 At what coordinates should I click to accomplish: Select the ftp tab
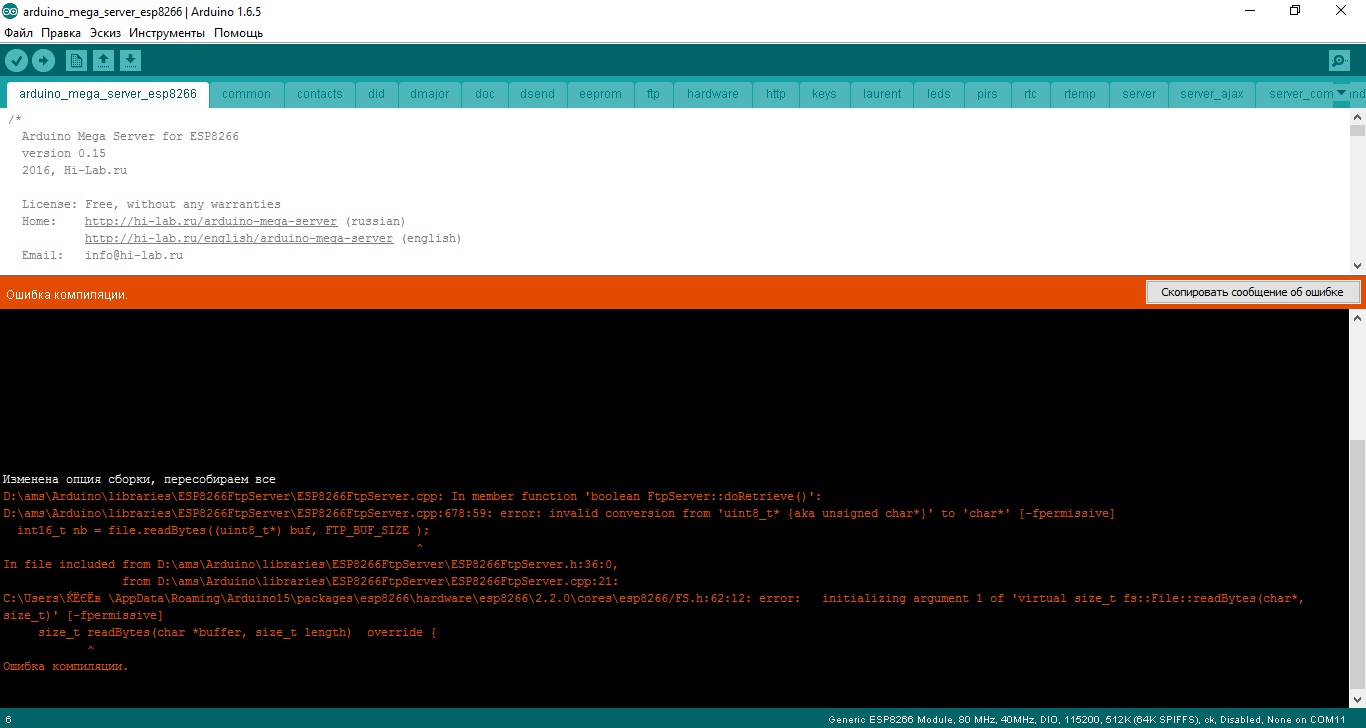point(653,94)
